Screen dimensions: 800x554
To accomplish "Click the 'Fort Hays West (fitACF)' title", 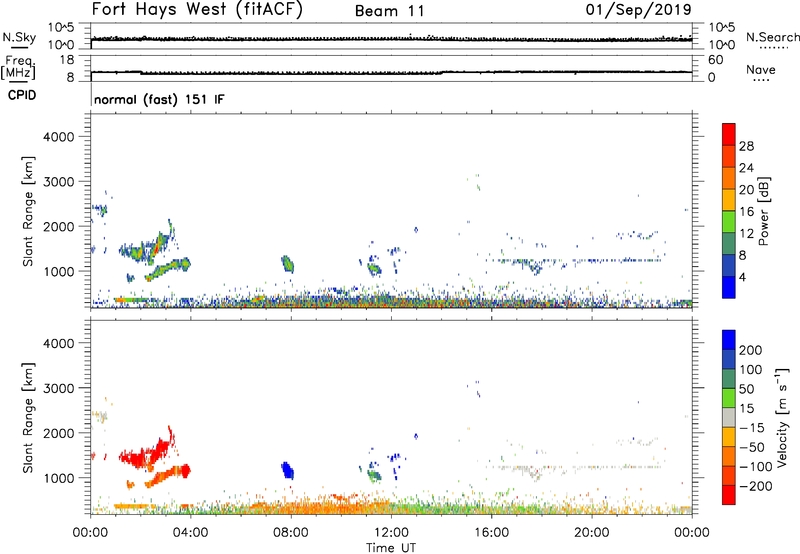I will (x=197, y=9).
